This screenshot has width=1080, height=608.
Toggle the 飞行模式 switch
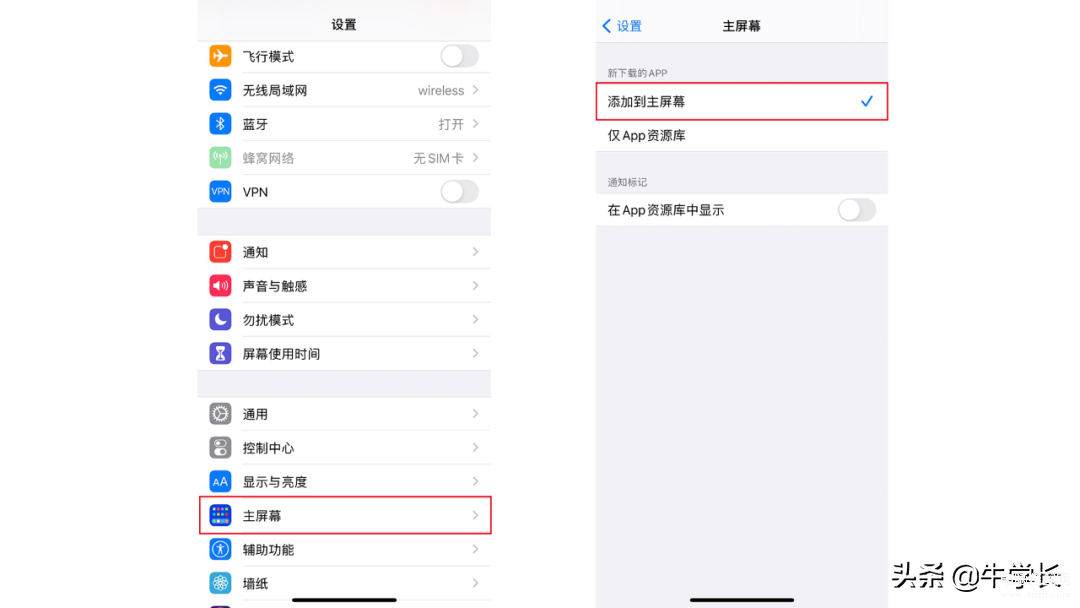tap(459, 56)
